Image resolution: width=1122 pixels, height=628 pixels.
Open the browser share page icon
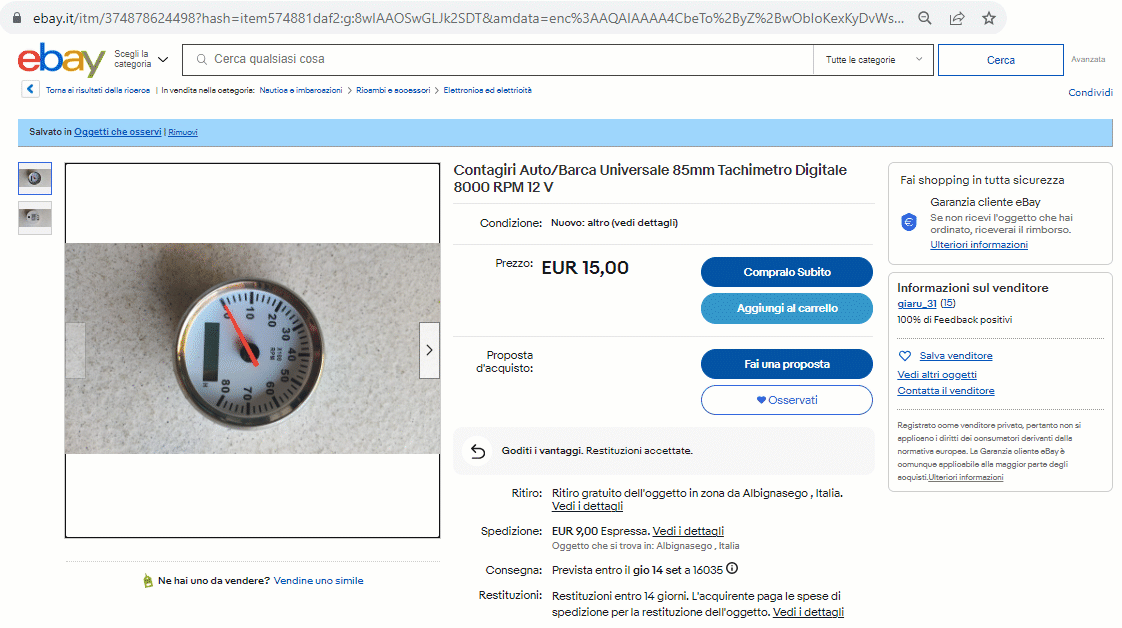pyautogui.click(x=957, y=19)
